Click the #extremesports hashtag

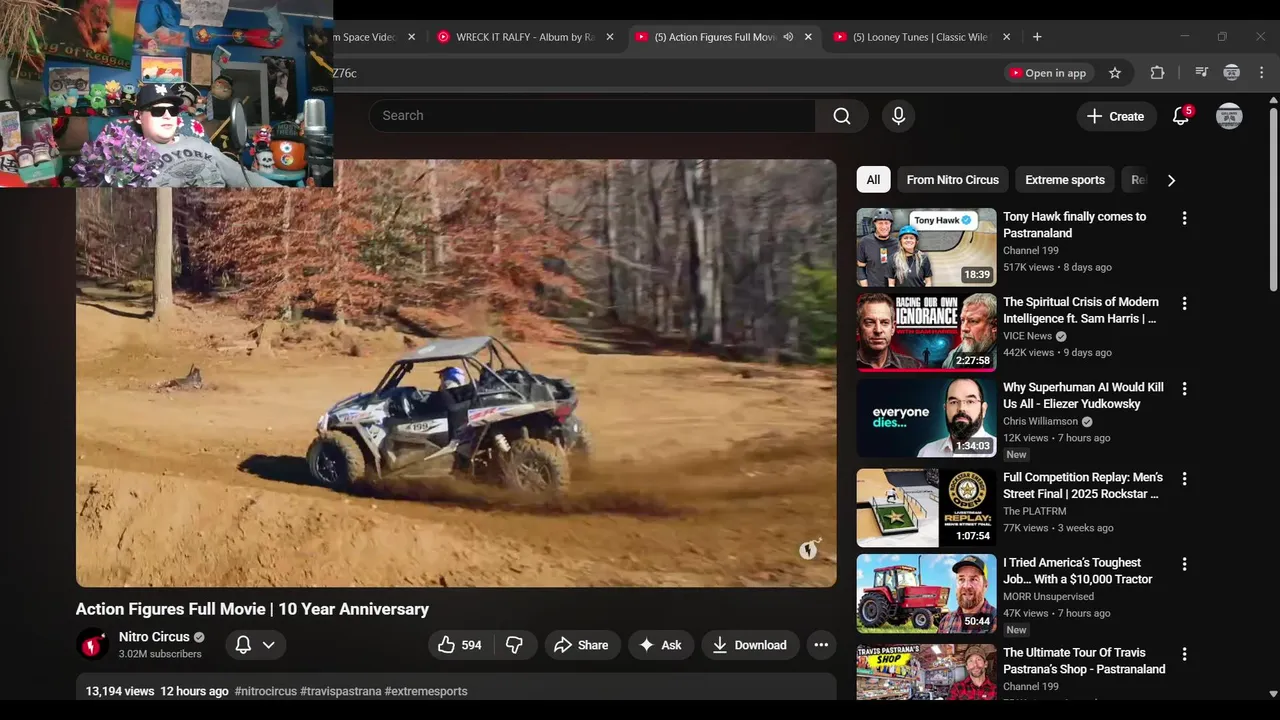[426, 691]
